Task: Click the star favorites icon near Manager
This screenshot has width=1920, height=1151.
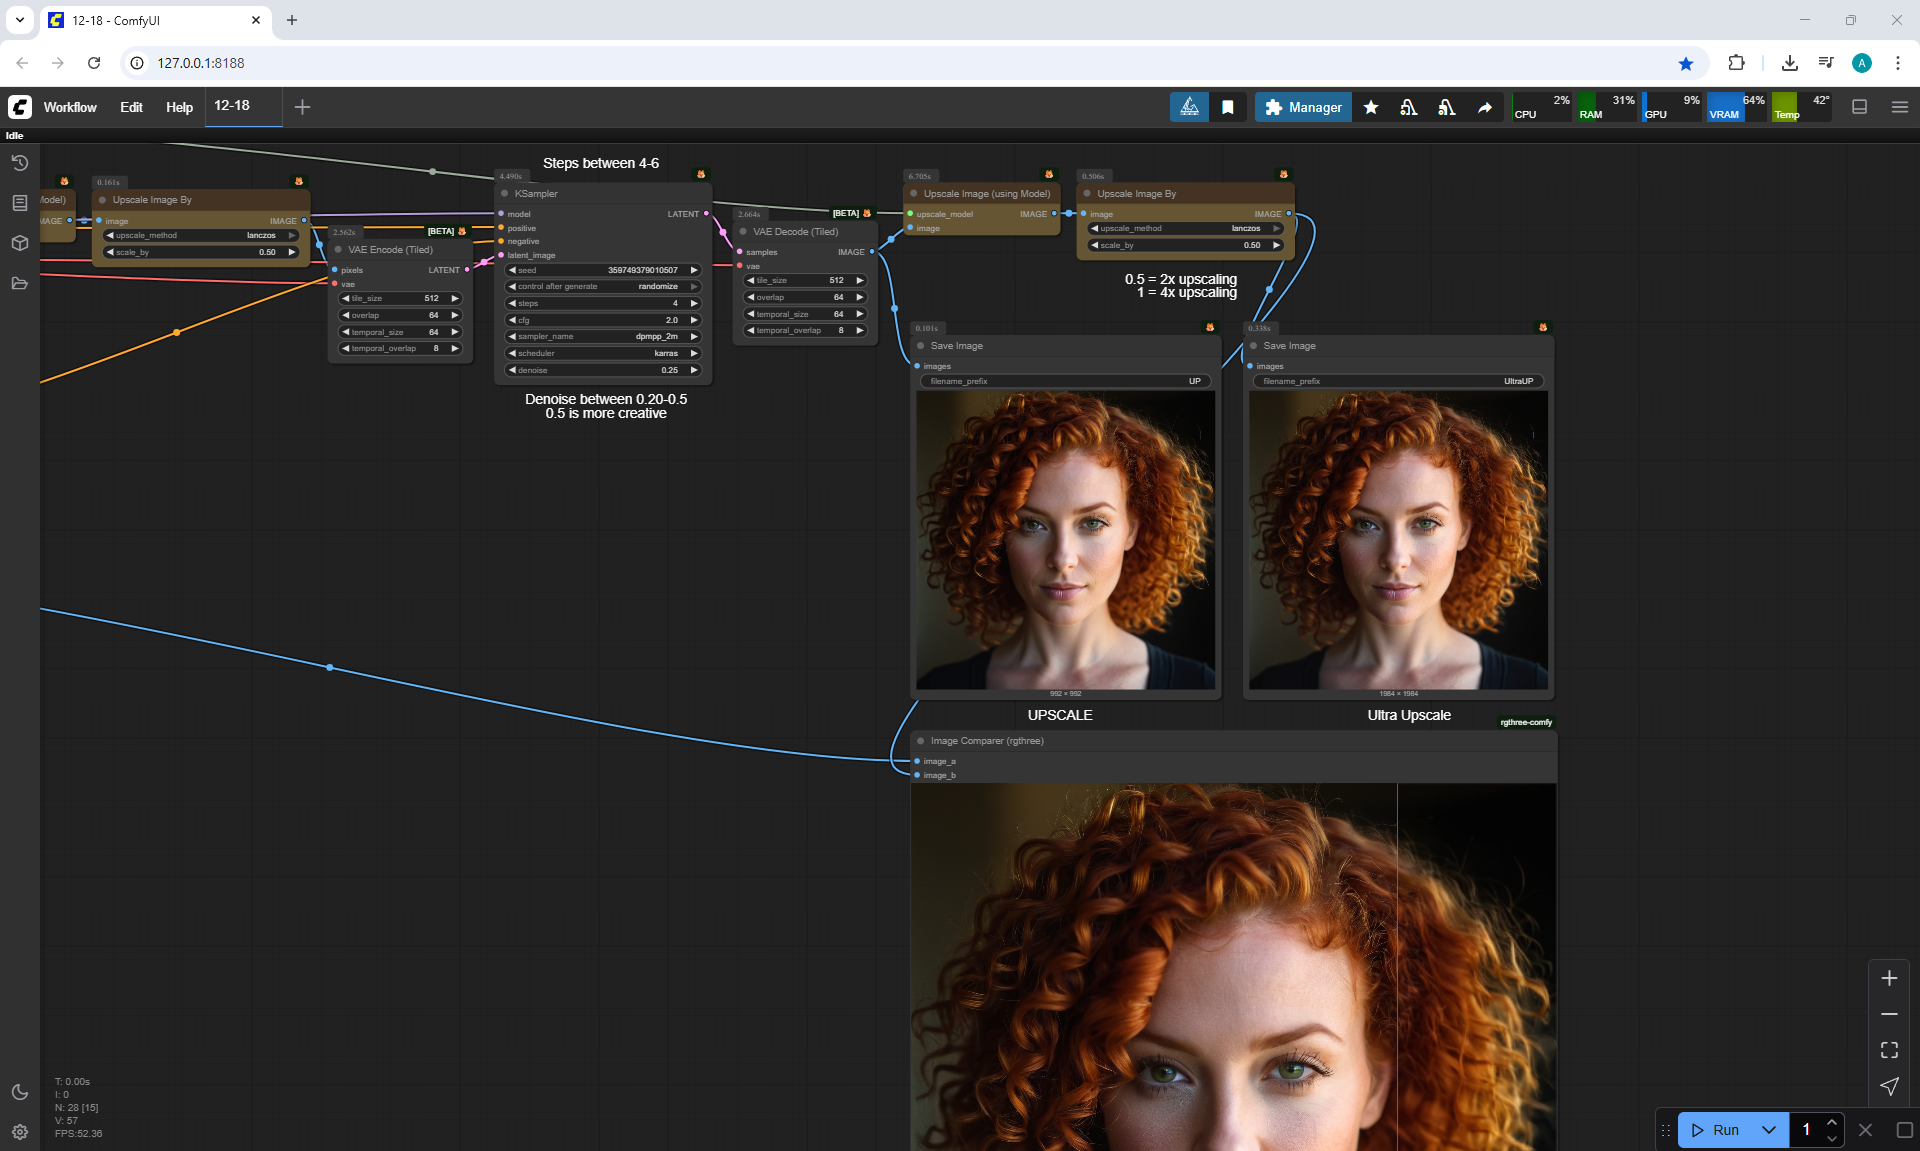Action: pos(1371,107)
